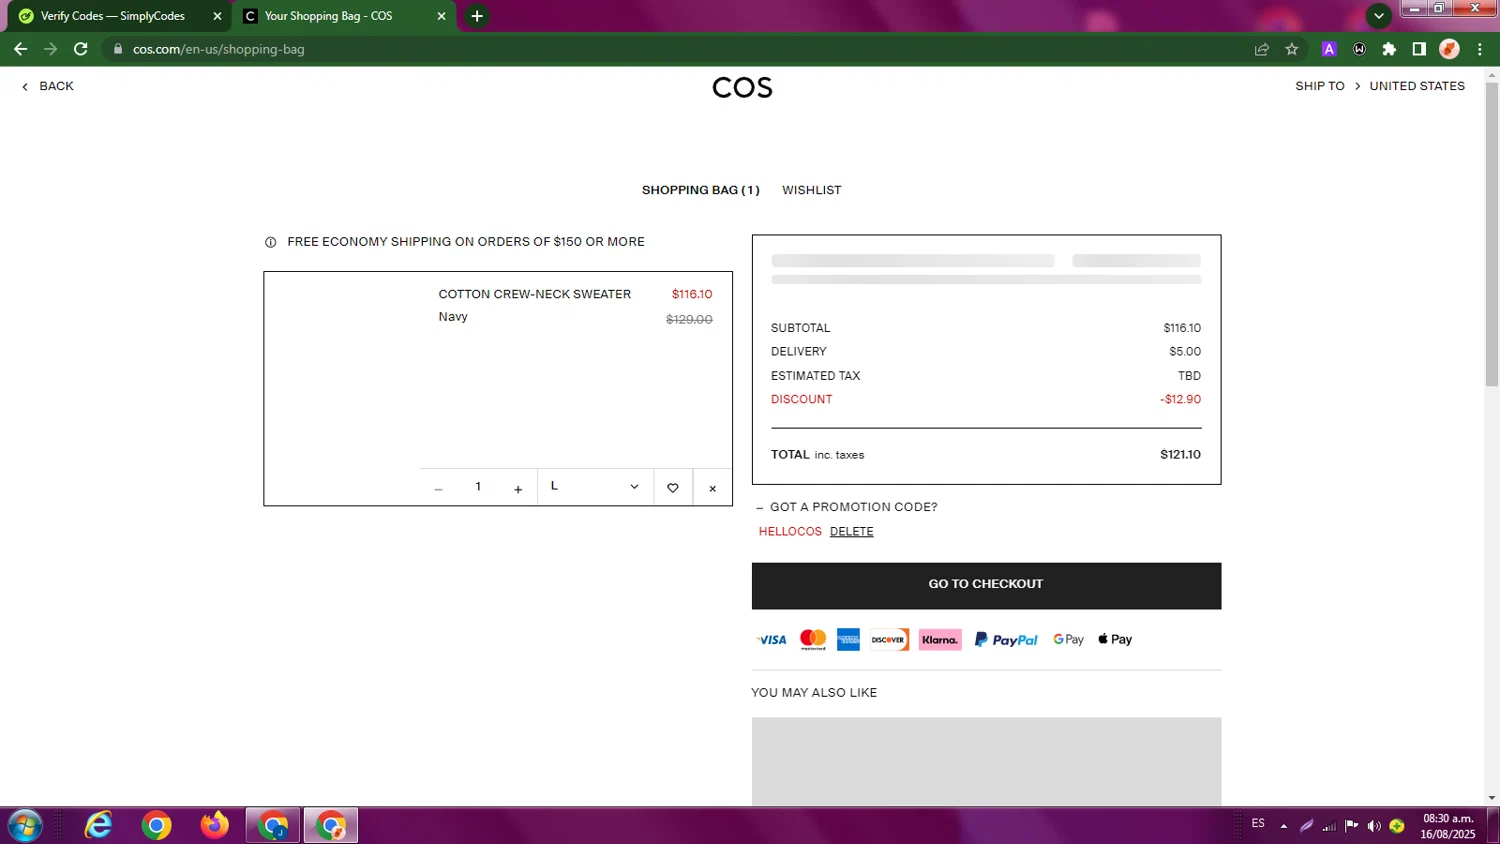Viewport: 1500px width, 844px height.
Task: Open Cotton Crew-Neck Sweater product link
Action: (535, 294)
